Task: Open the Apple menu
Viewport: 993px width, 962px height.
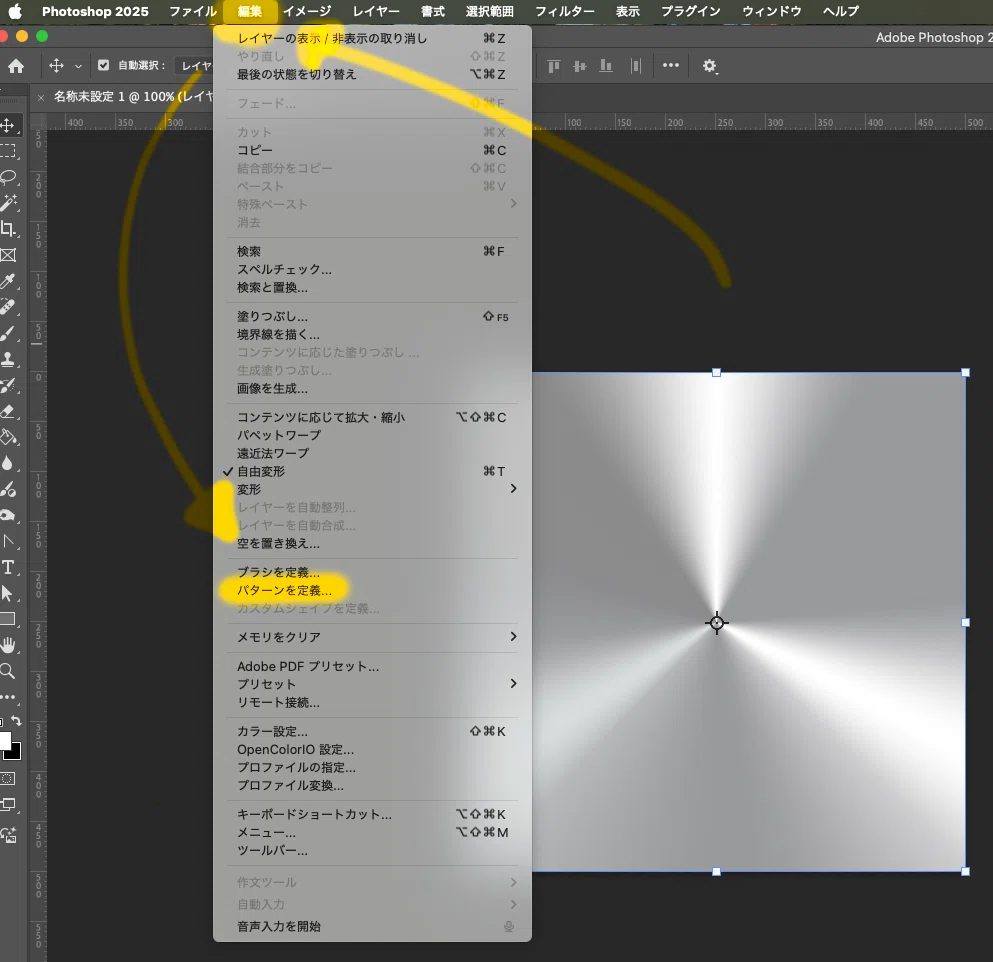Action: coord(15,11)
